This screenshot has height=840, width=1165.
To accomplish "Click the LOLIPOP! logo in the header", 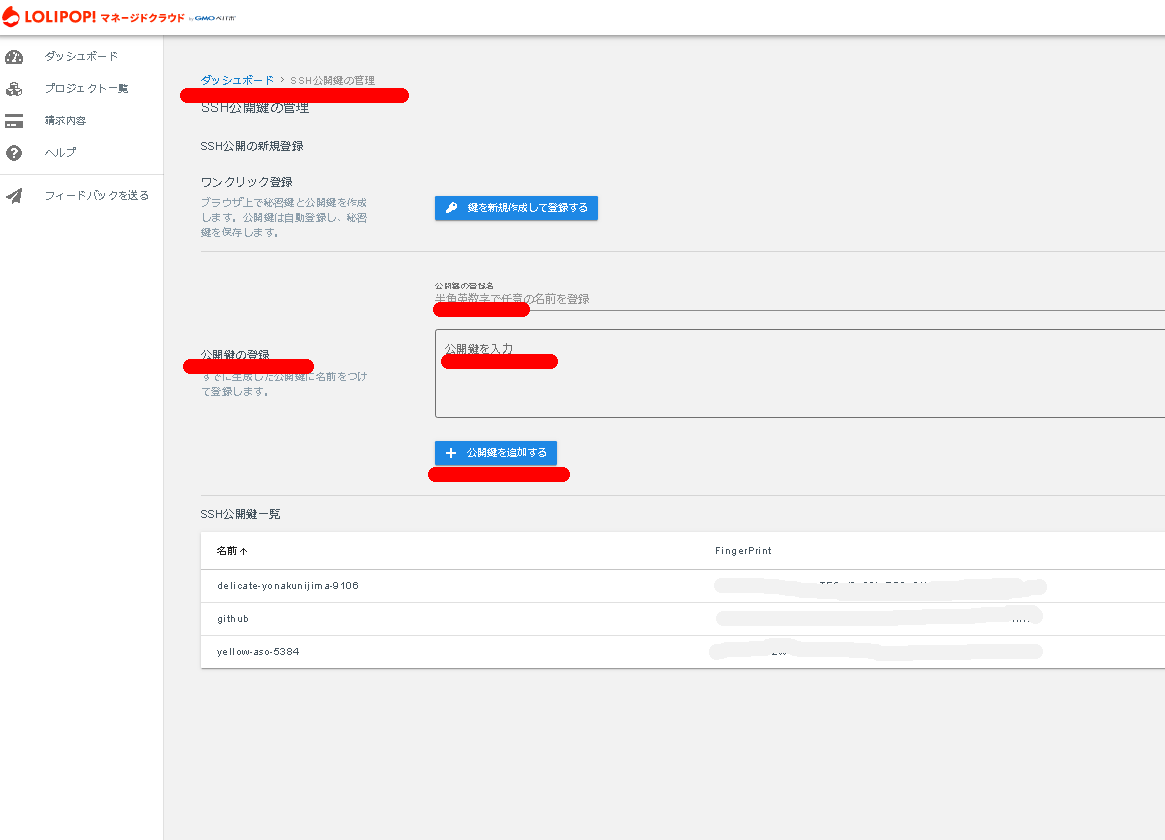I will 119,16.
